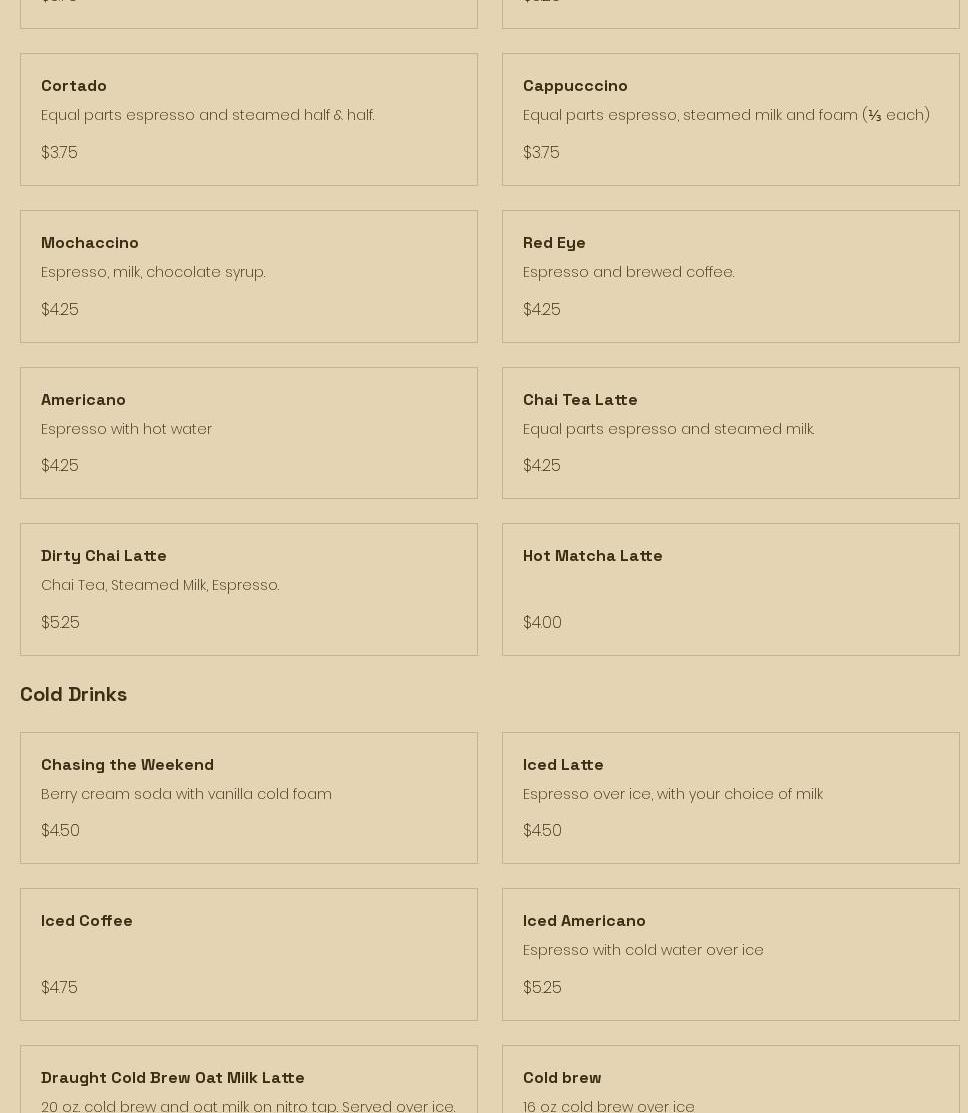Click the Mochaccino item title

(90, 243)
